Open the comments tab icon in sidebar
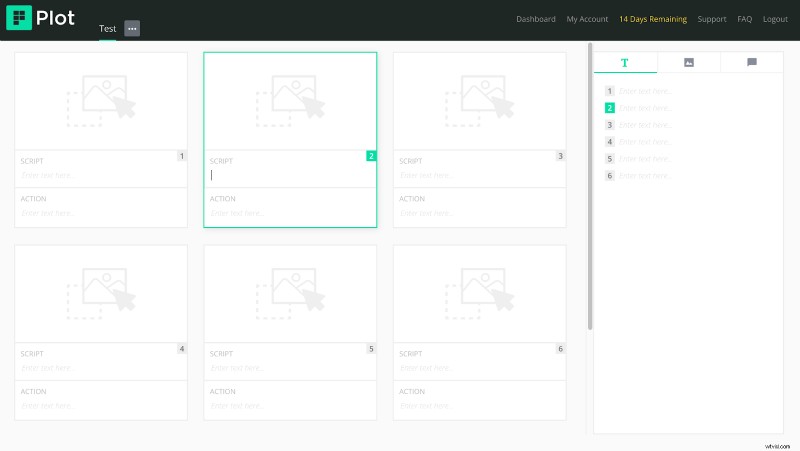The width and height of the screenshot is (800, 451). tap(752, 62)
